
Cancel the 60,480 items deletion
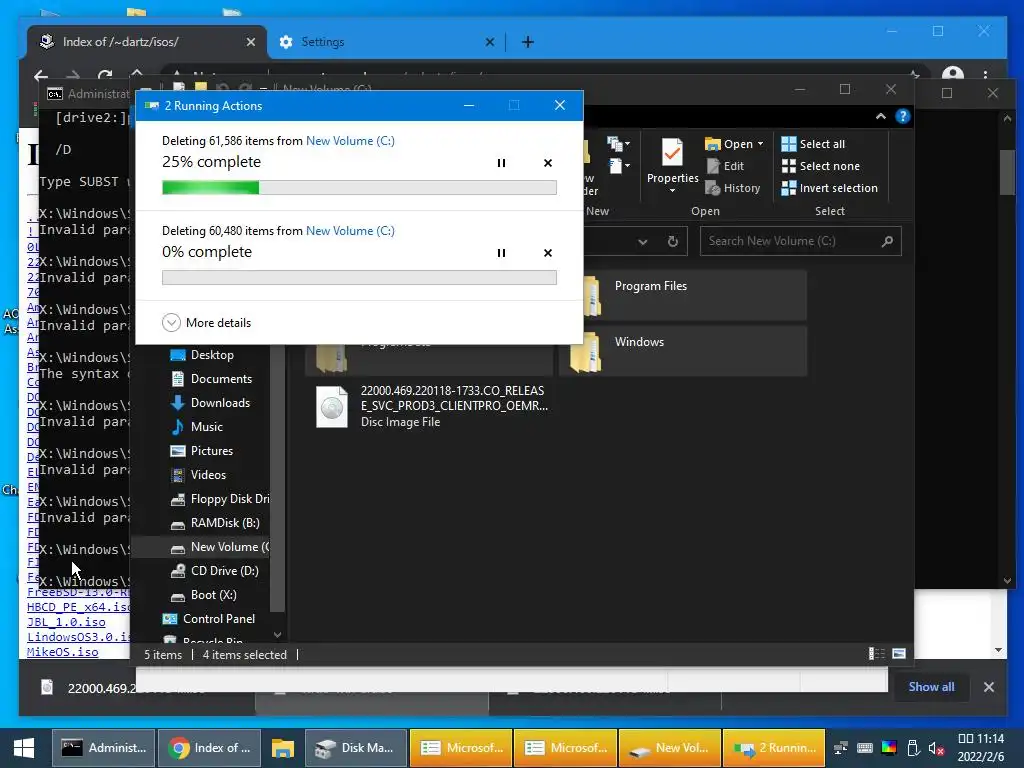coord(548,253)
